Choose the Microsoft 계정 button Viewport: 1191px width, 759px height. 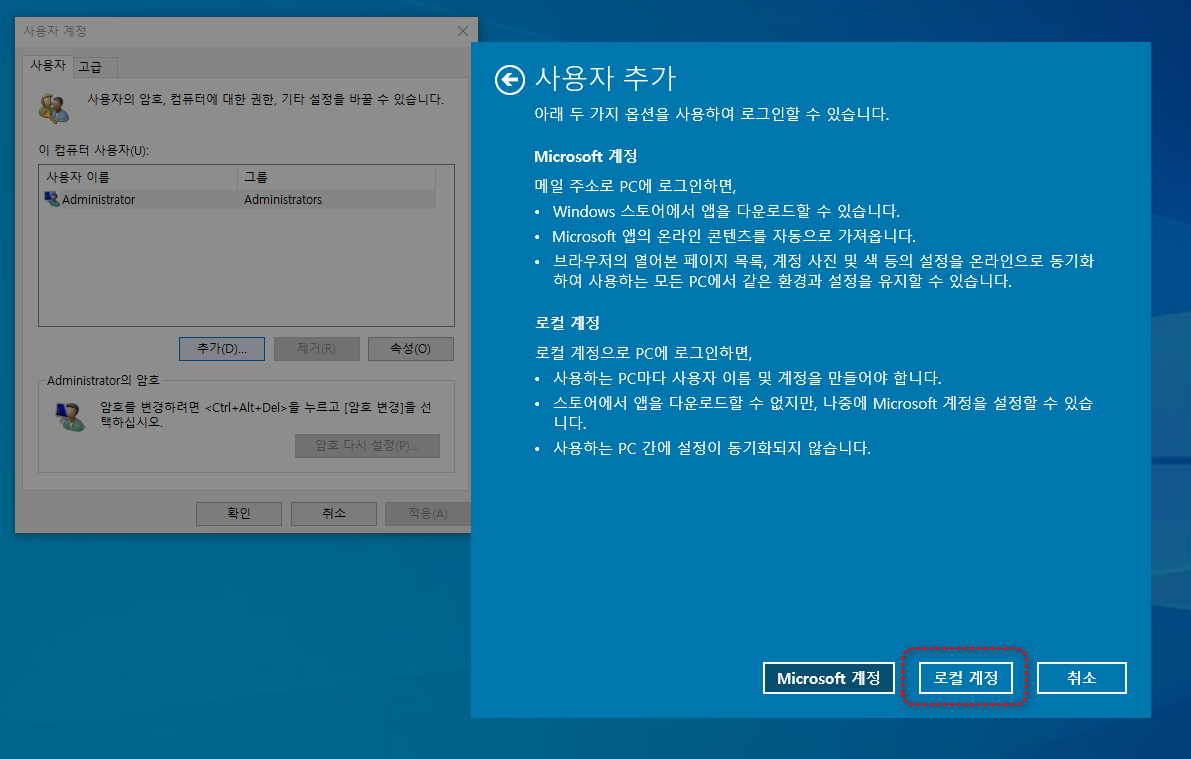coord(828,678)
